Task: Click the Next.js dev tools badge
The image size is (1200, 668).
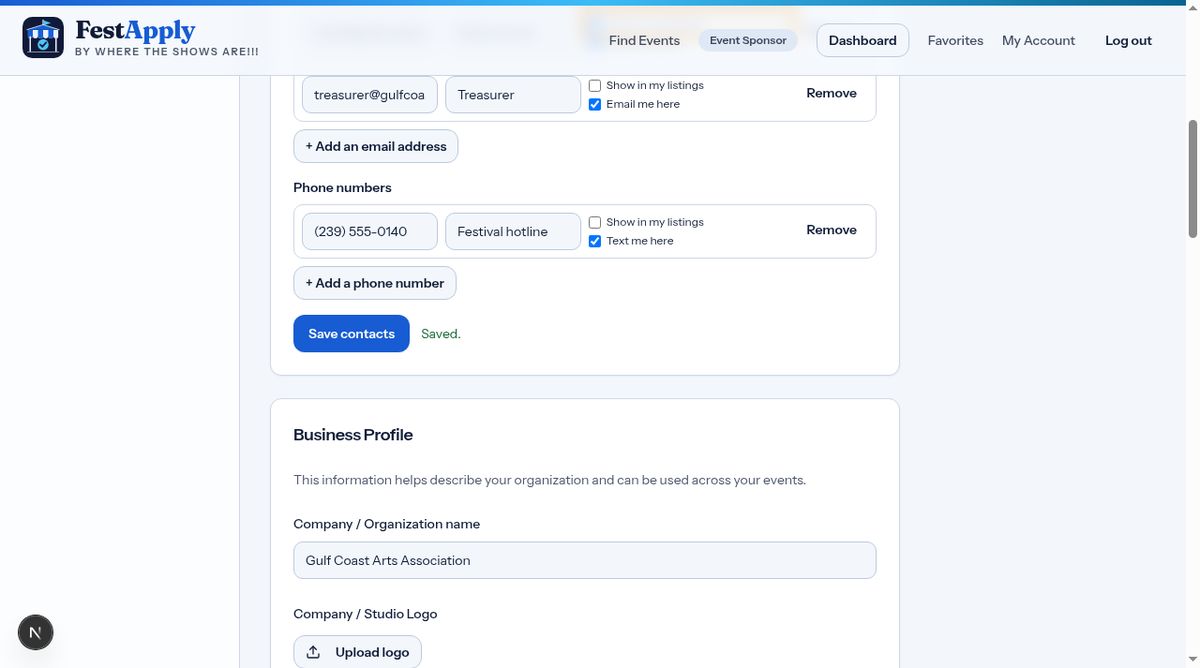Action: click(x=36, y=632)
